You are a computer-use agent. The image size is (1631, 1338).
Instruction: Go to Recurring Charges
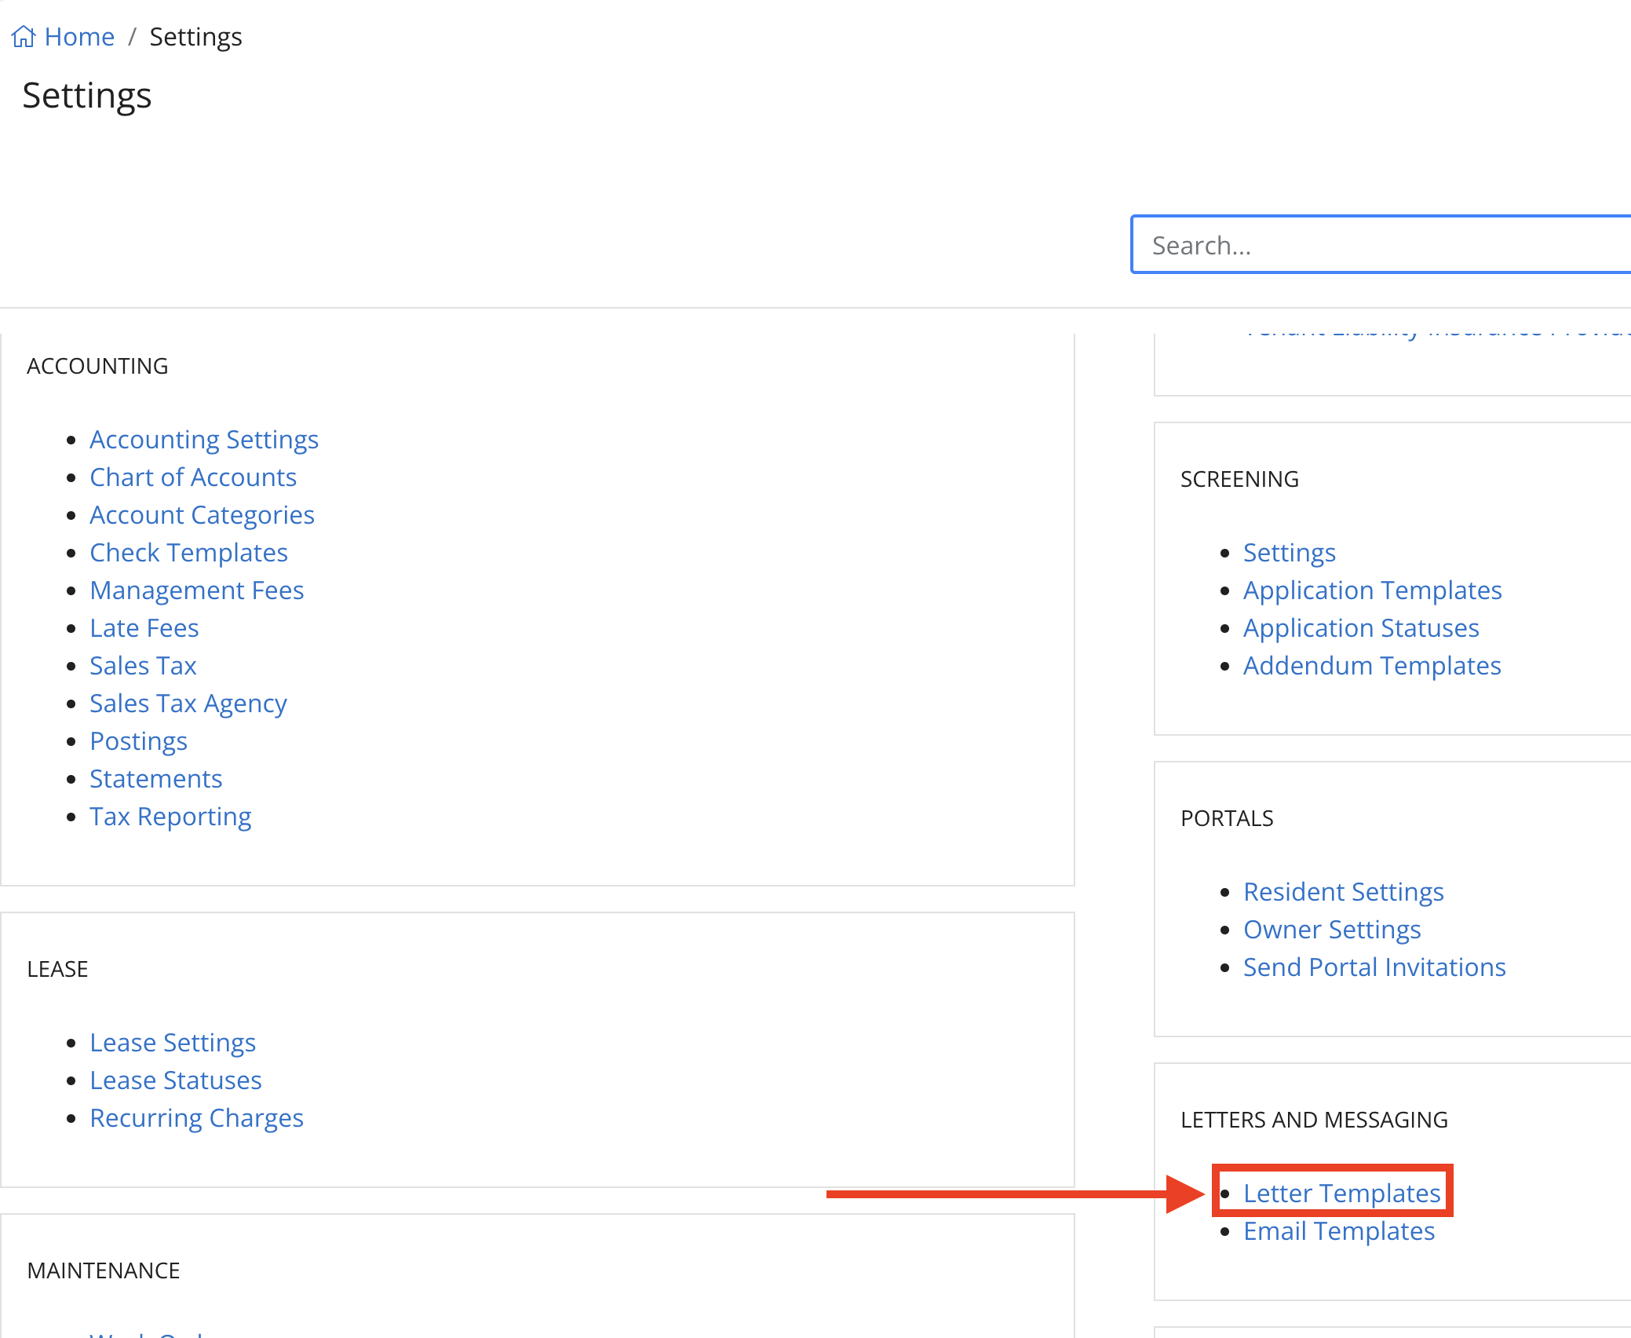click(196, 1118)
